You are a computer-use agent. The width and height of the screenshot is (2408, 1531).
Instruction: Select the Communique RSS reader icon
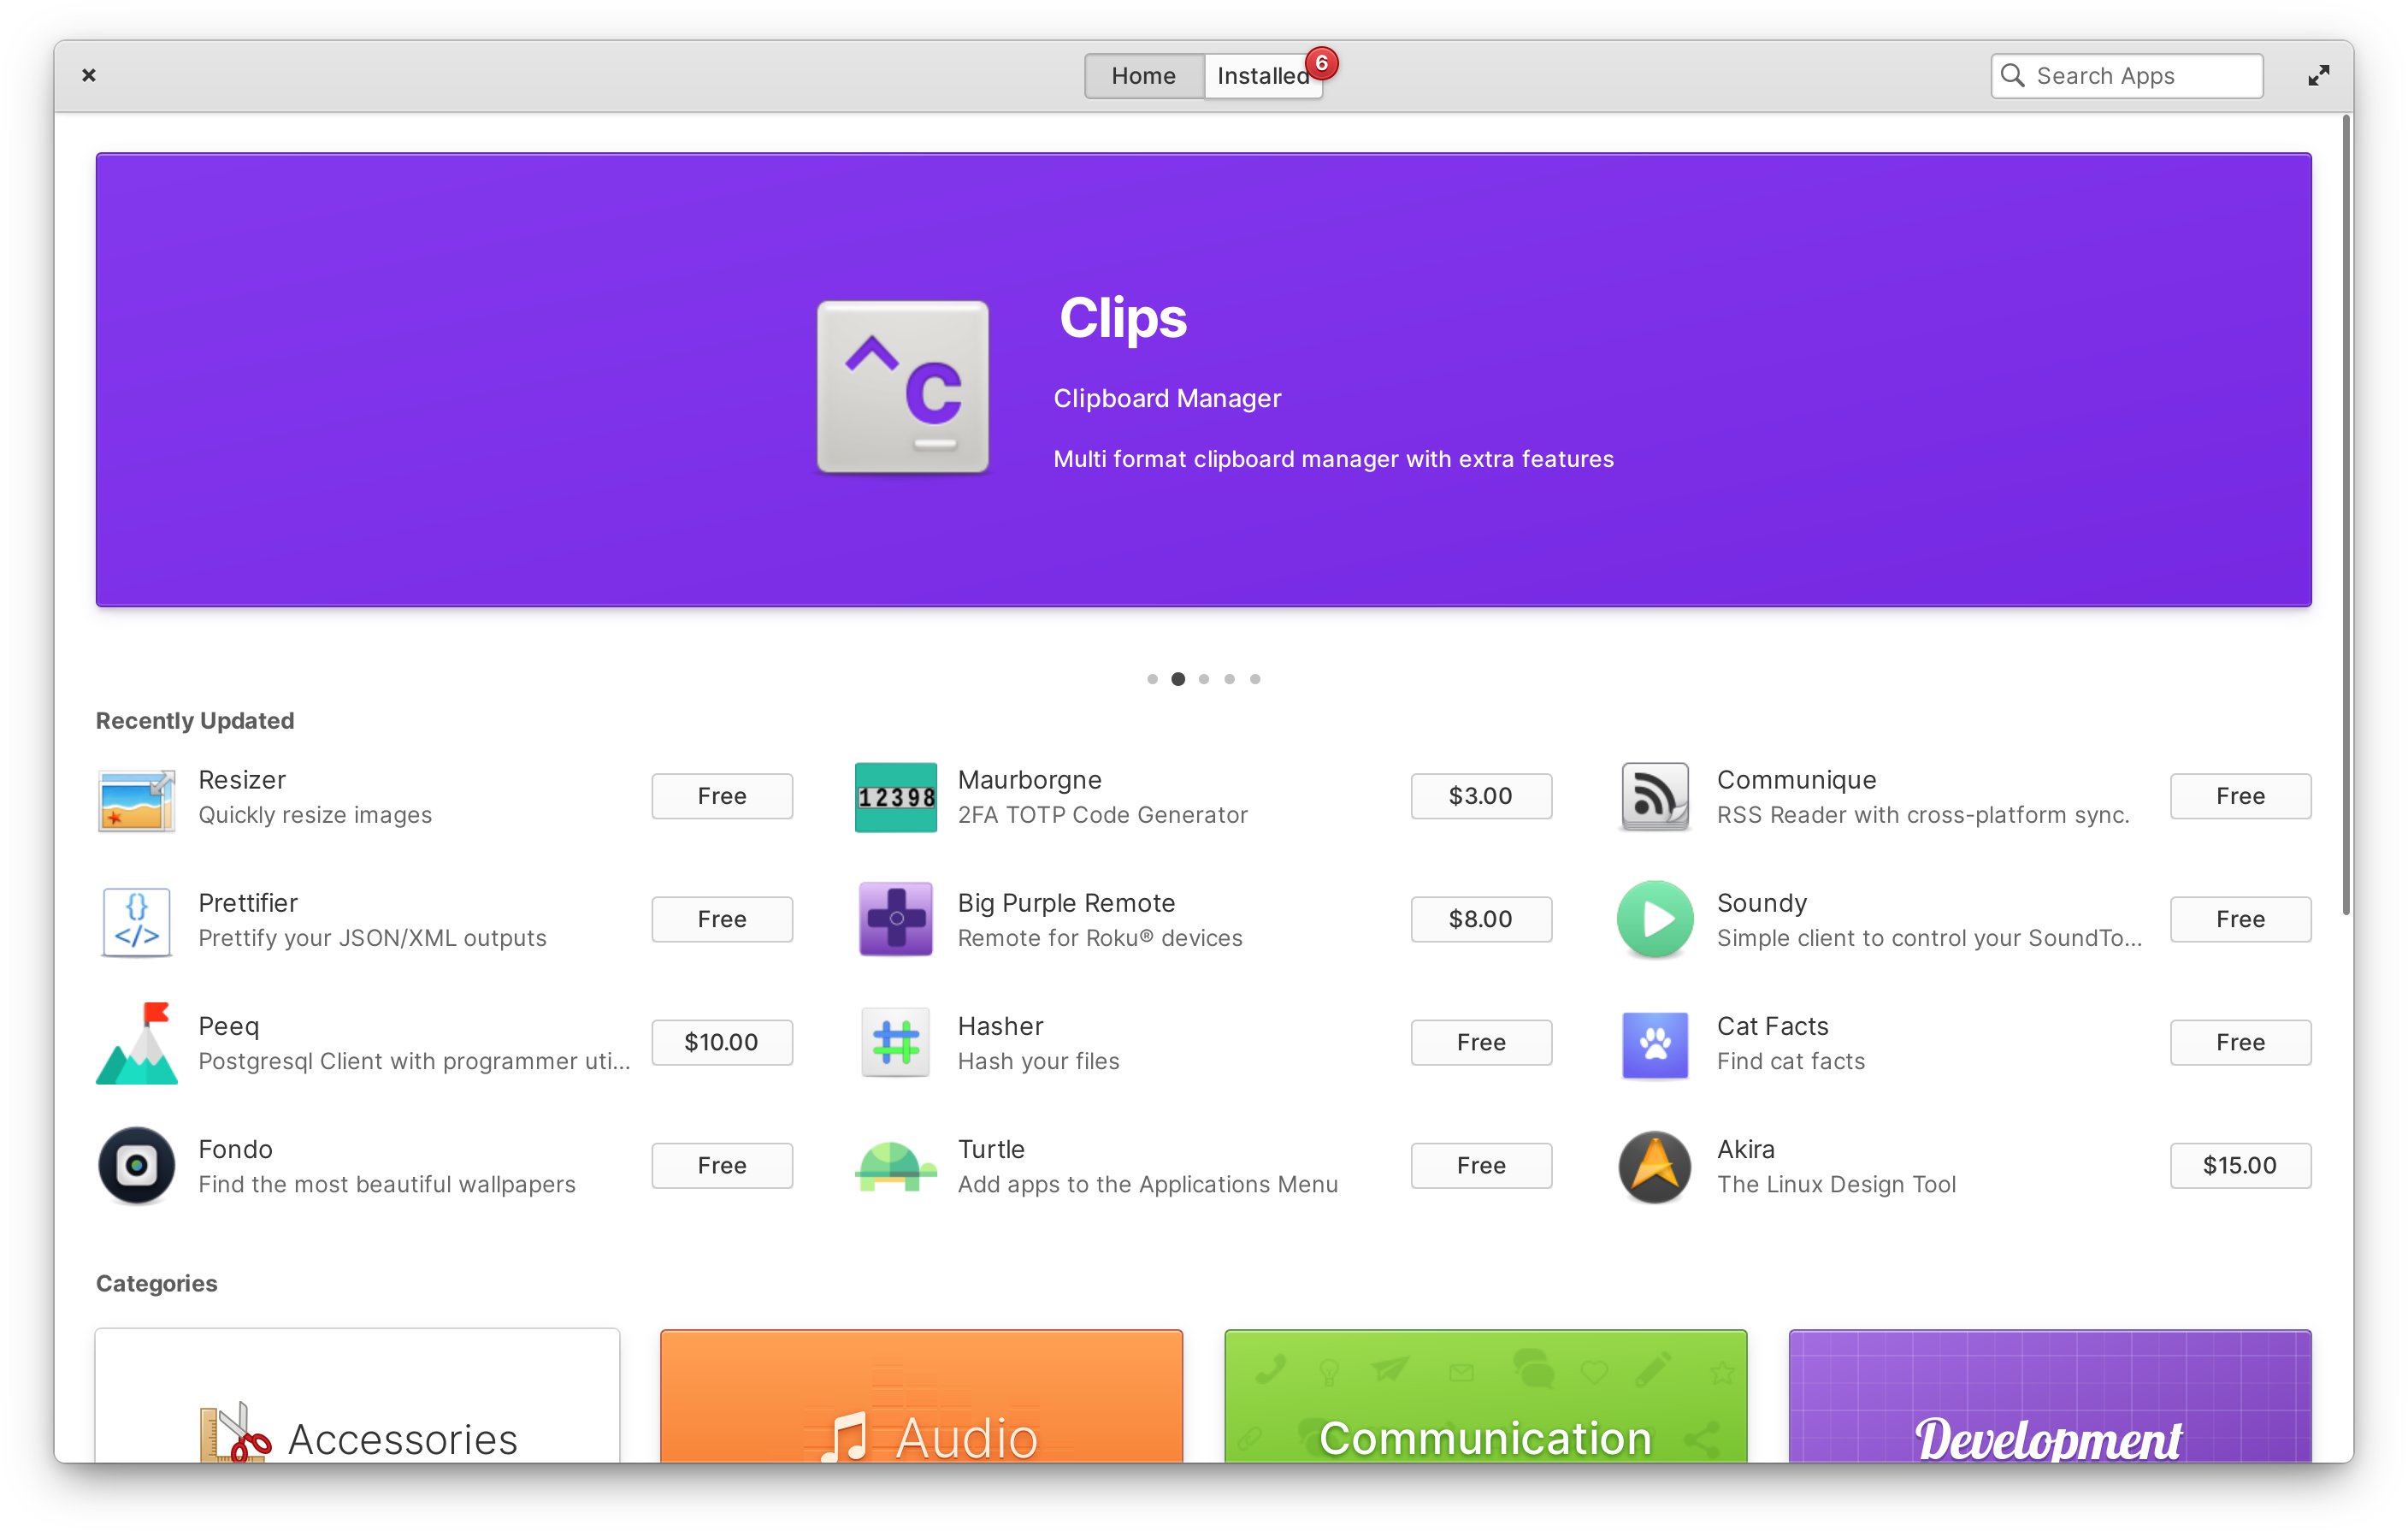coord(1655,797)
